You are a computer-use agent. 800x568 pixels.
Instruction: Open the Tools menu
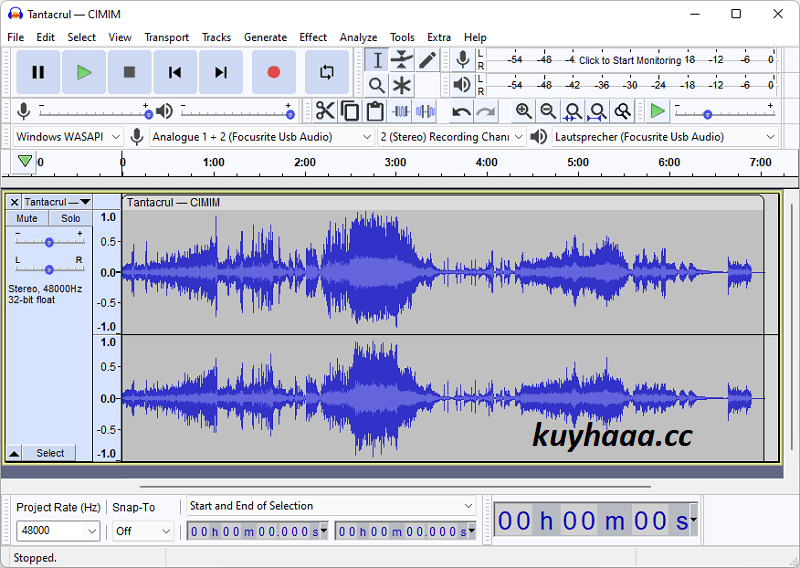(402, 37)
